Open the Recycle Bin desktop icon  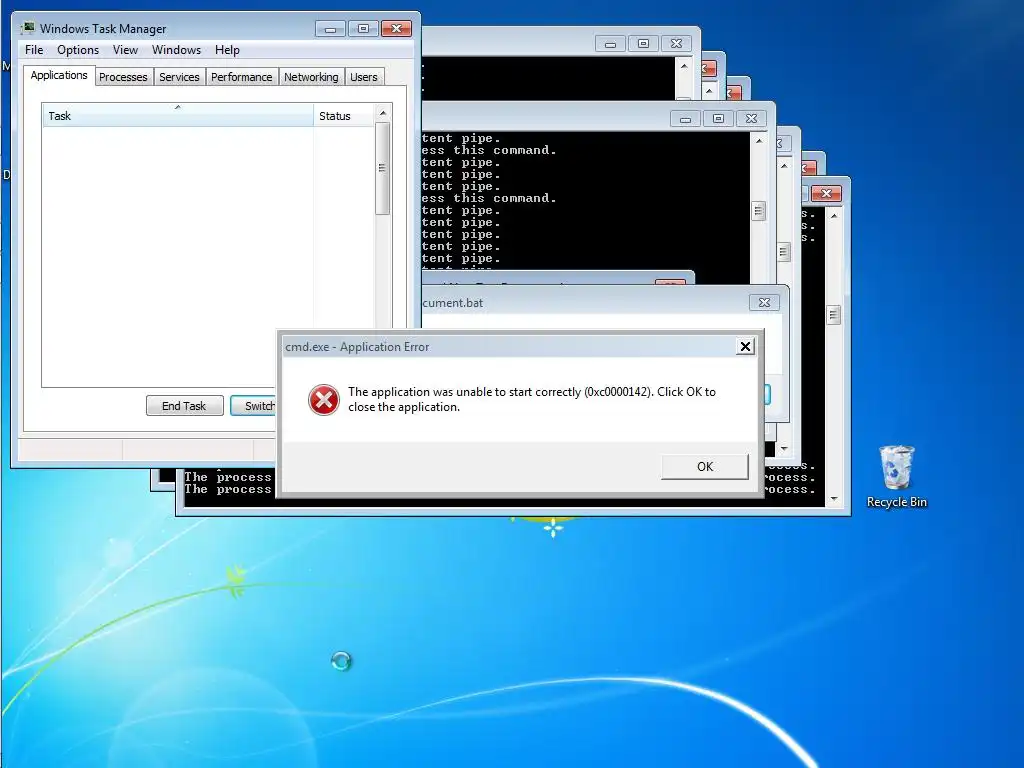point(897,477)
